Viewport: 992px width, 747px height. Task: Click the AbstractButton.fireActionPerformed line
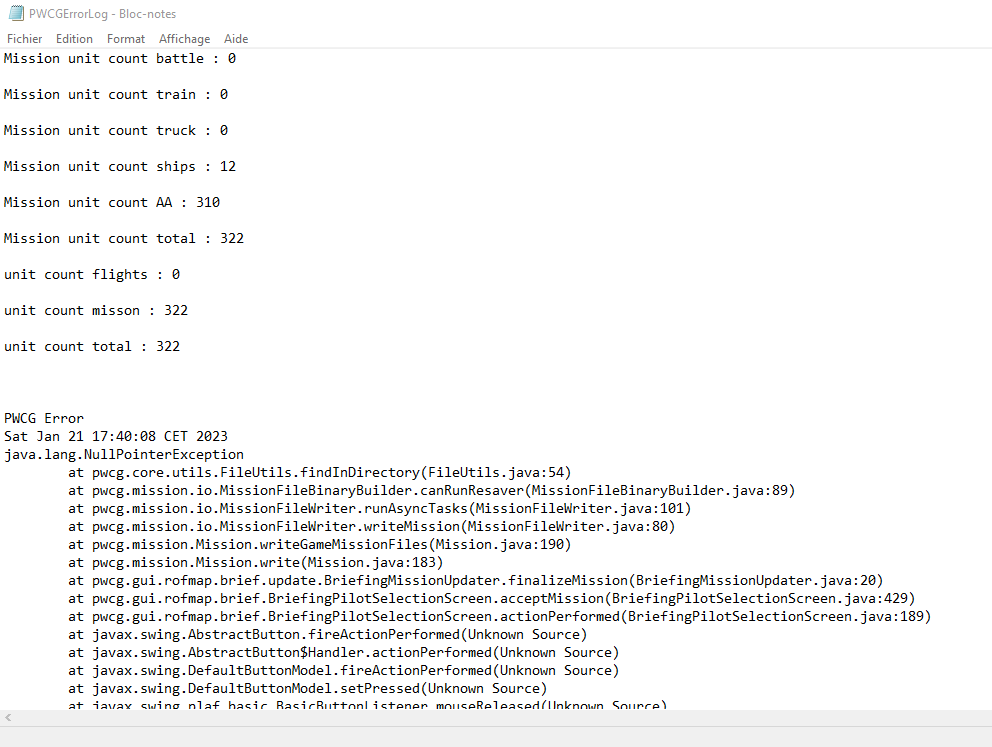(328, 634)
